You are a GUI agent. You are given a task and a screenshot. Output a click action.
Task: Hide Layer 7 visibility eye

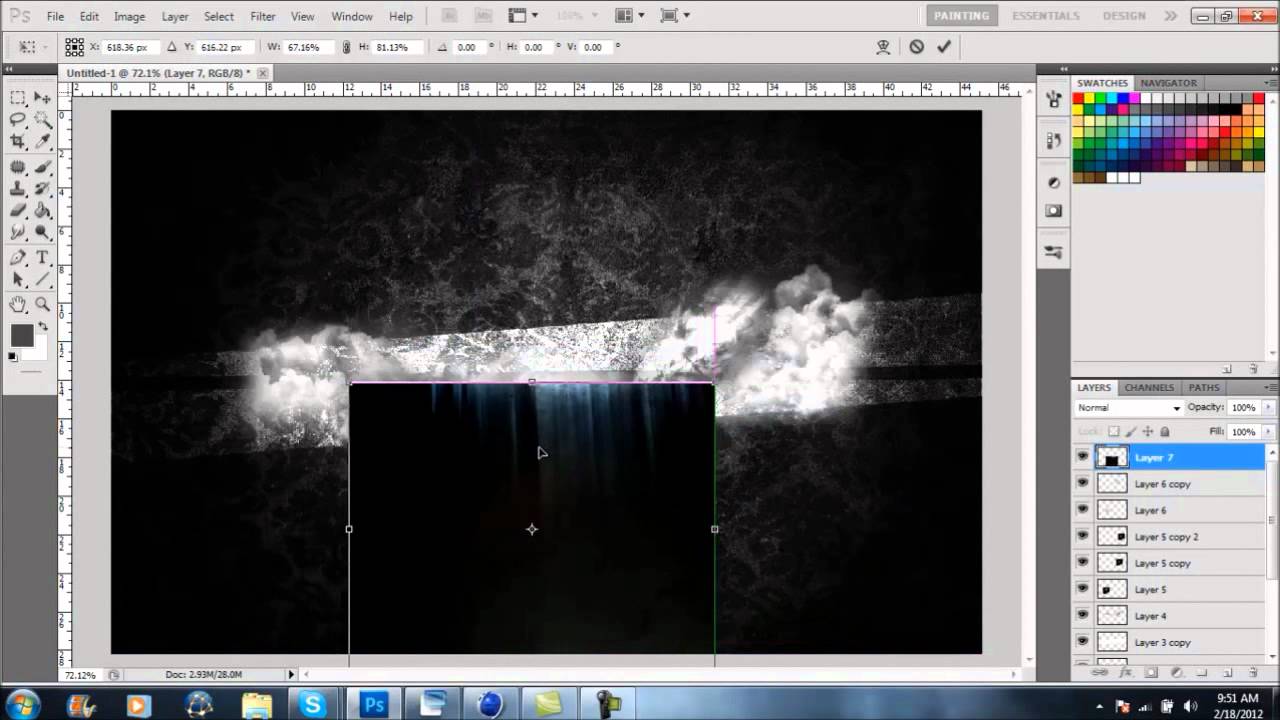(x=1082, y=457)
